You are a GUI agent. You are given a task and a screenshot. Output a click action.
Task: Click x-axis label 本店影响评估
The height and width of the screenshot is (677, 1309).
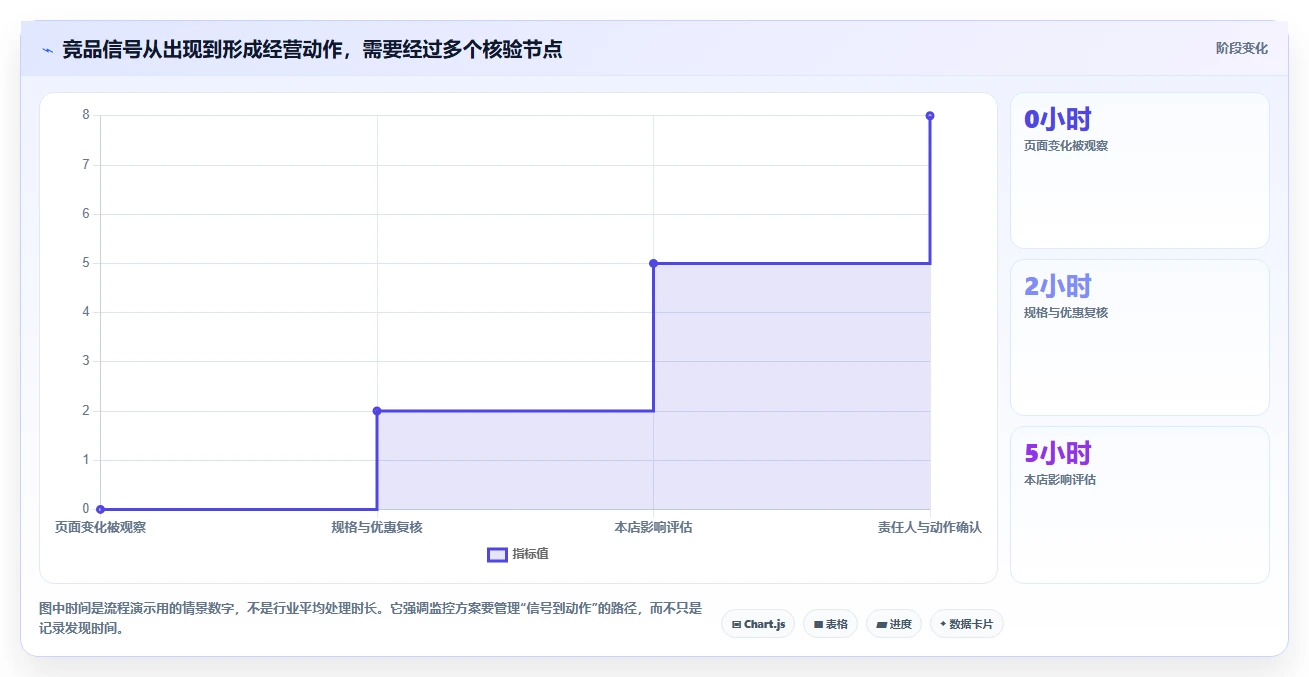click(x=653, y=527)
